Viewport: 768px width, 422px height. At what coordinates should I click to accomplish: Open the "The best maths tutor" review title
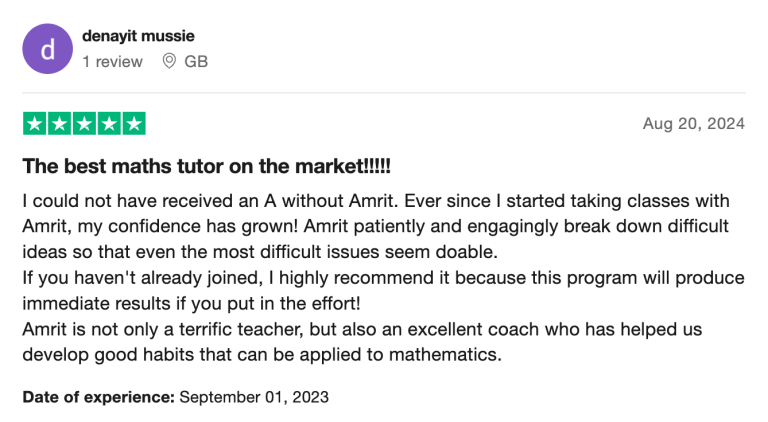tap(208, 165)
